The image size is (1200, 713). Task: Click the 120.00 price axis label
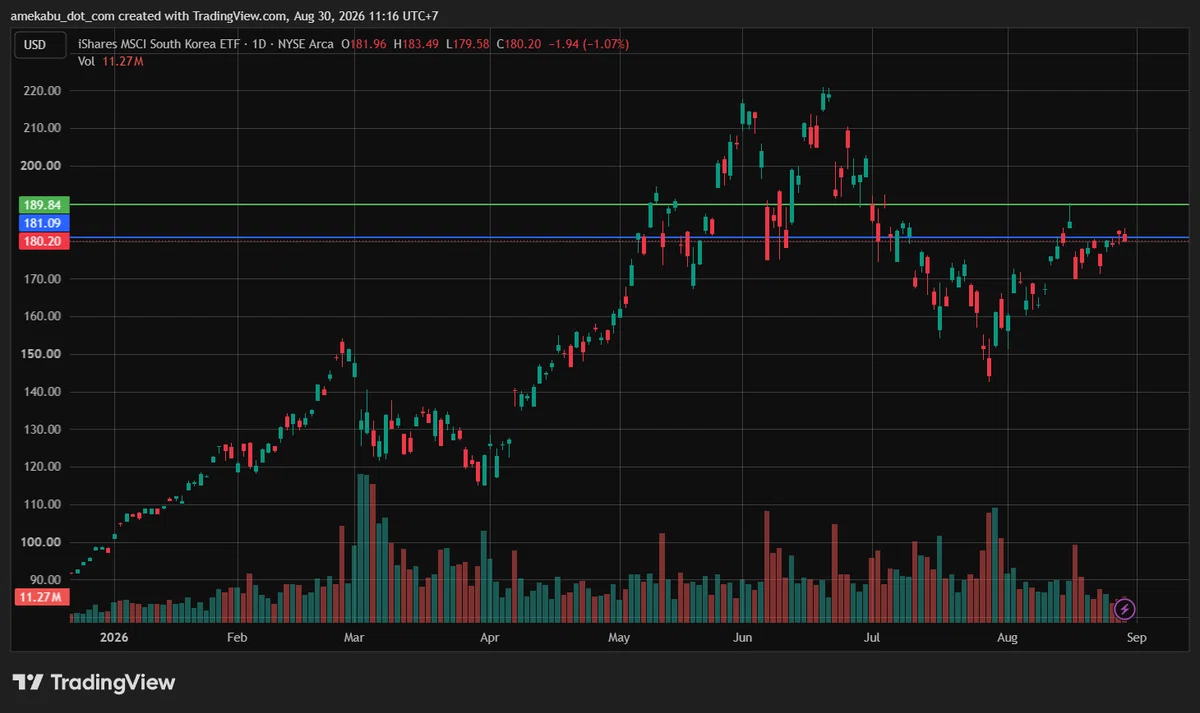[x=41, y=467]
